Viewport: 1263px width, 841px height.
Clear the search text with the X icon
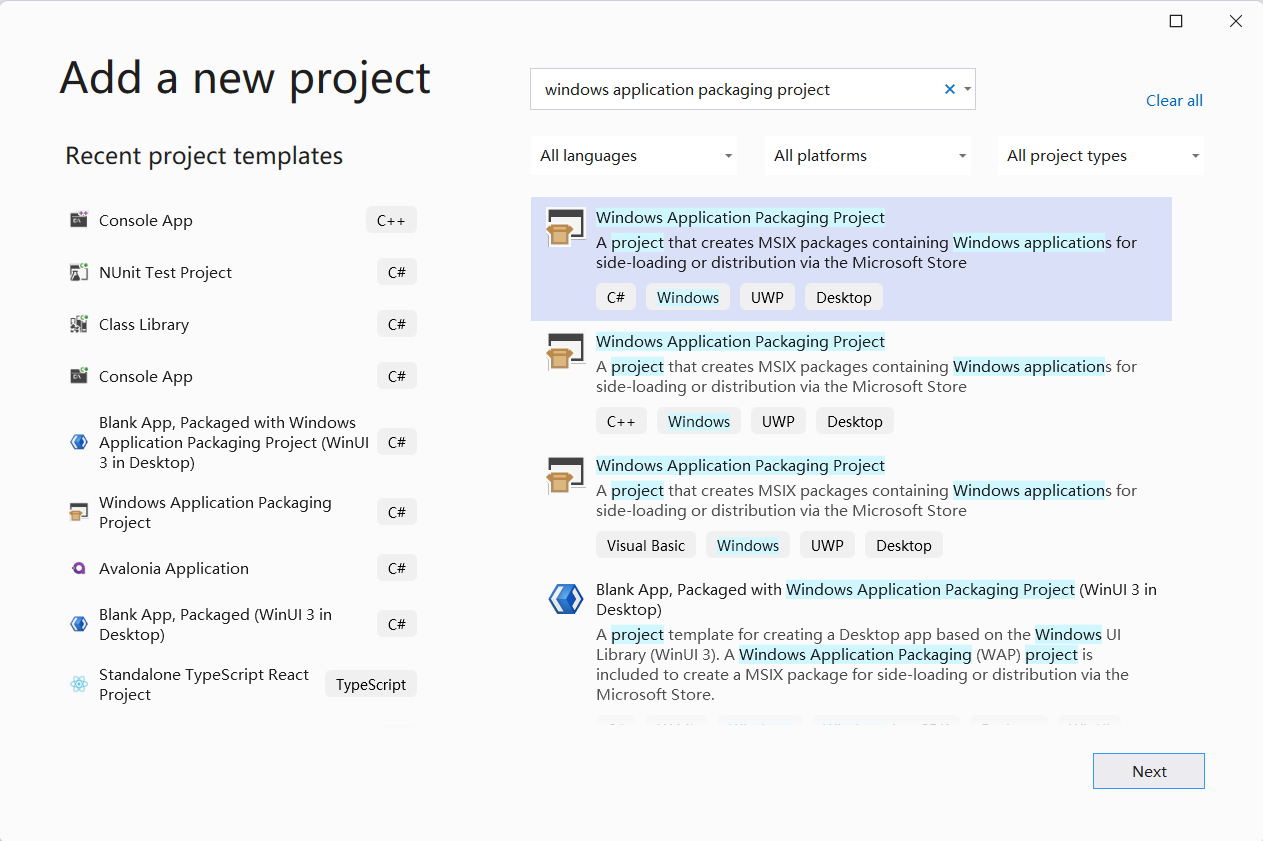pos(950,89)
